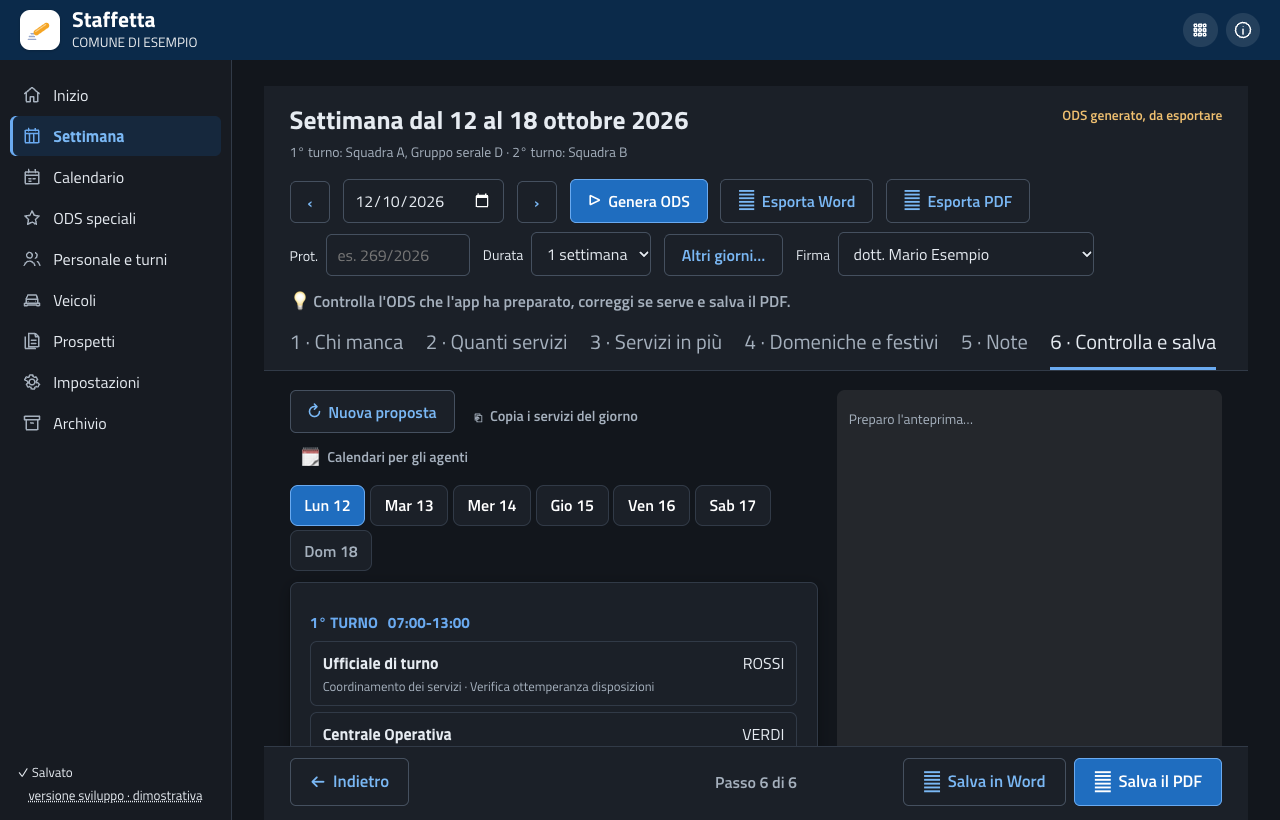Open the info icon in header

1243,30
